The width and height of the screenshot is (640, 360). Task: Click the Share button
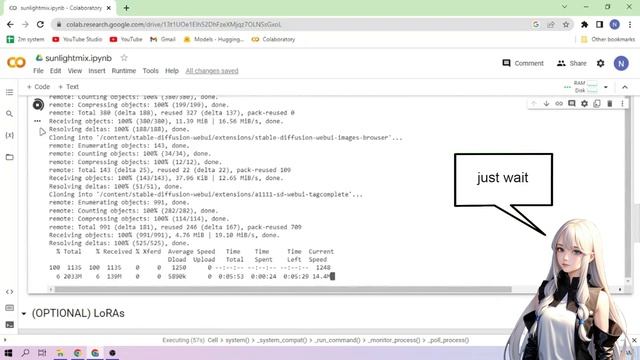(x=571, y=63)
